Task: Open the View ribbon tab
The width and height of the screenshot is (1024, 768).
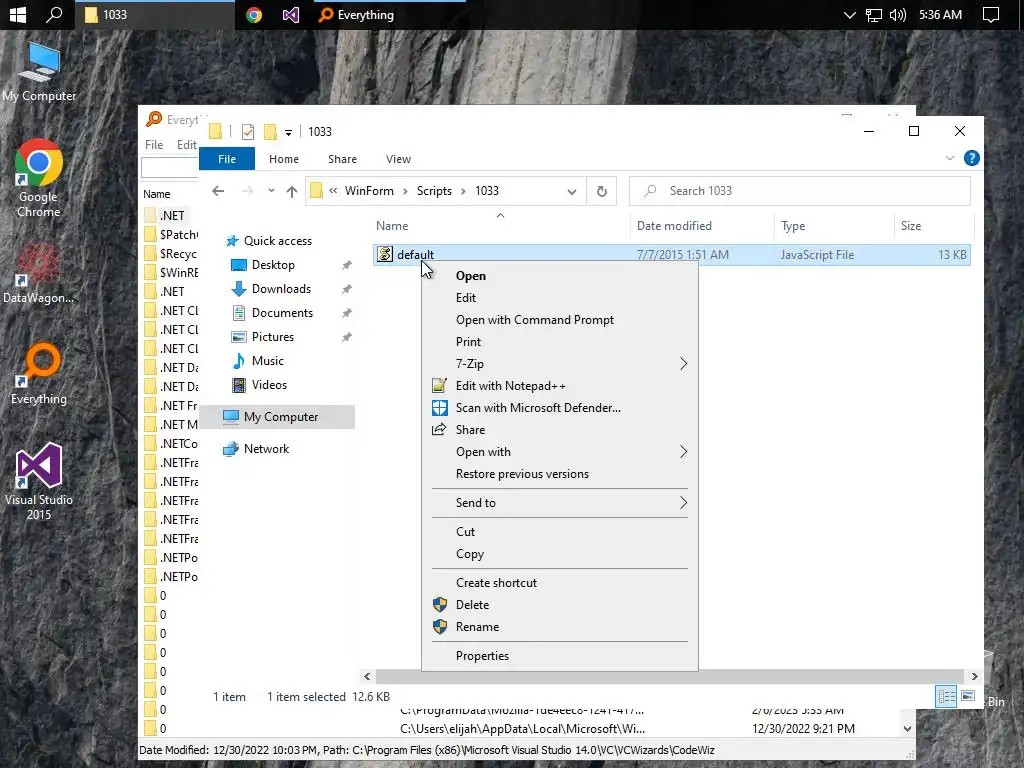Action: click(398, 159)
